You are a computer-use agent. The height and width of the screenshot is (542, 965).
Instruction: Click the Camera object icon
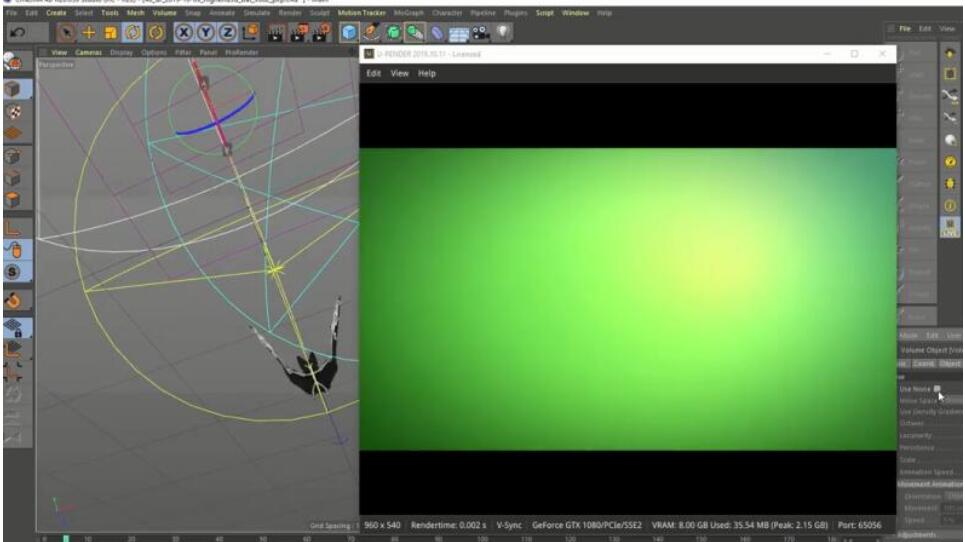point(476,33)
